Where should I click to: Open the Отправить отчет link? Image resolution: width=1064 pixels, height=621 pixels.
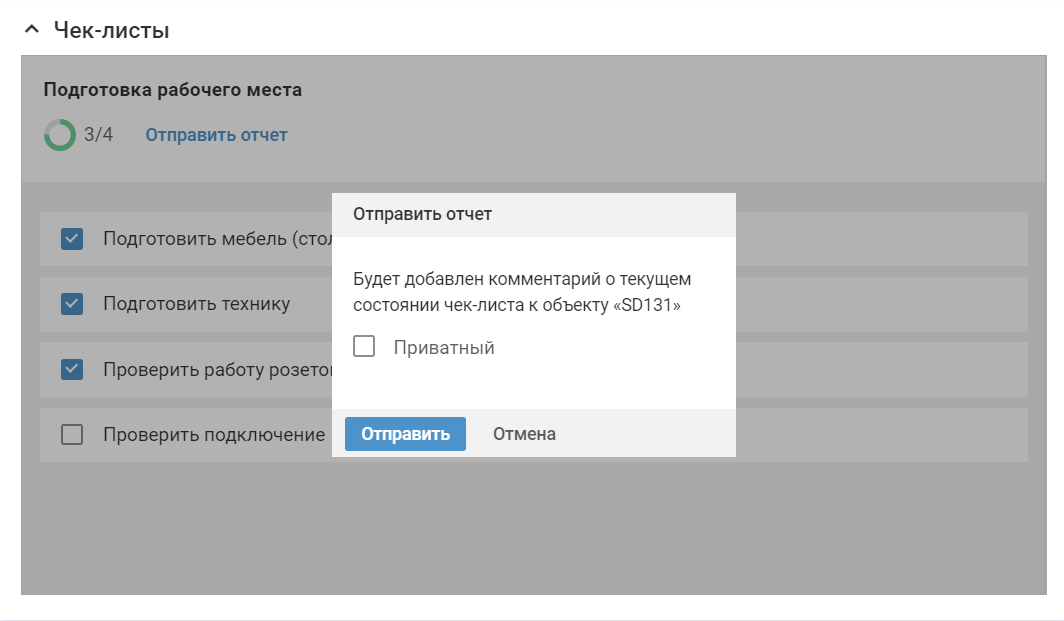click(216, 135)
